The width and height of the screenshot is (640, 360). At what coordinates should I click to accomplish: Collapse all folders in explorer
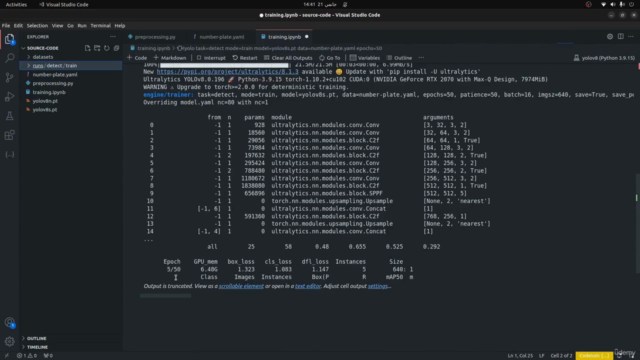[x=116, y=48]
